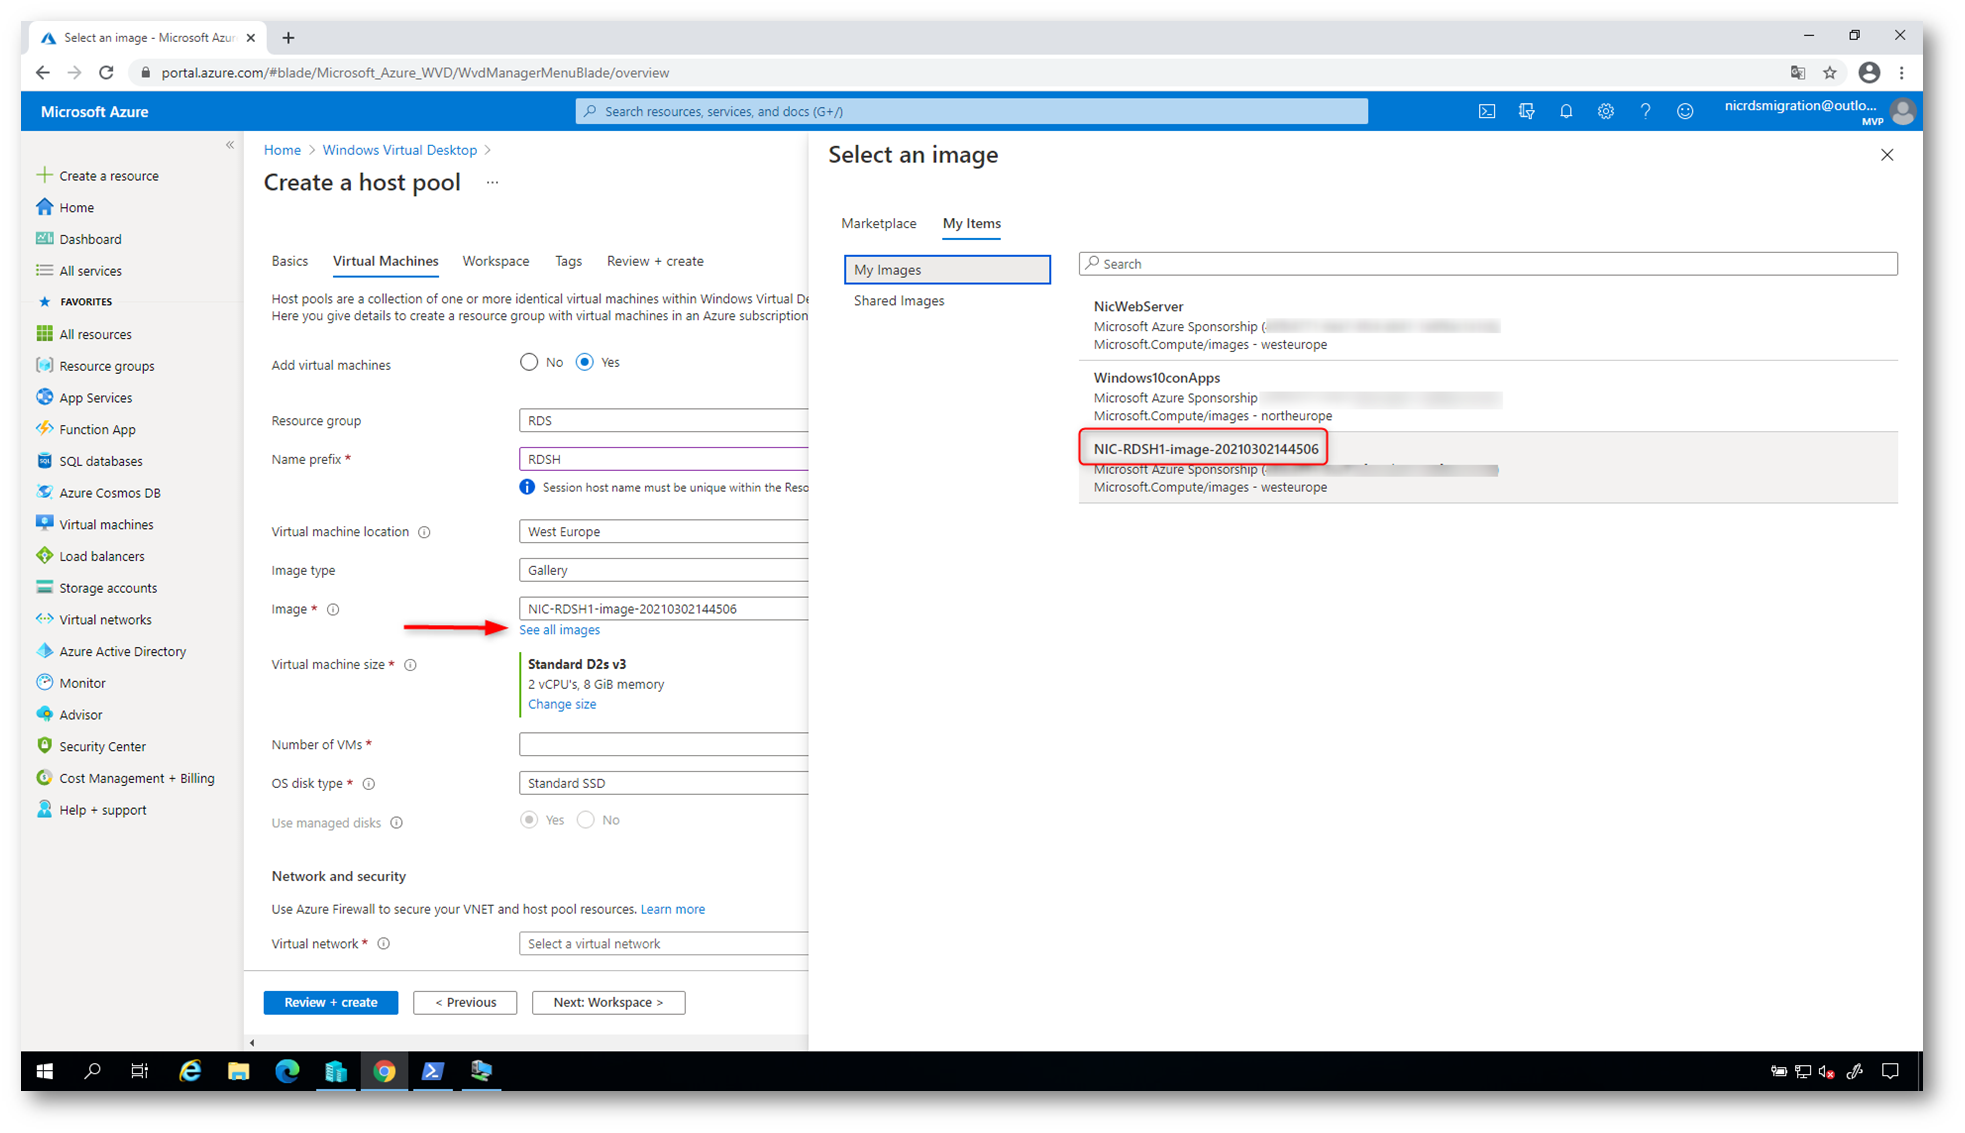1965x1133 pixels.
Task: Open Dashboard in the sidebar
Action: (x=90, y=239)
